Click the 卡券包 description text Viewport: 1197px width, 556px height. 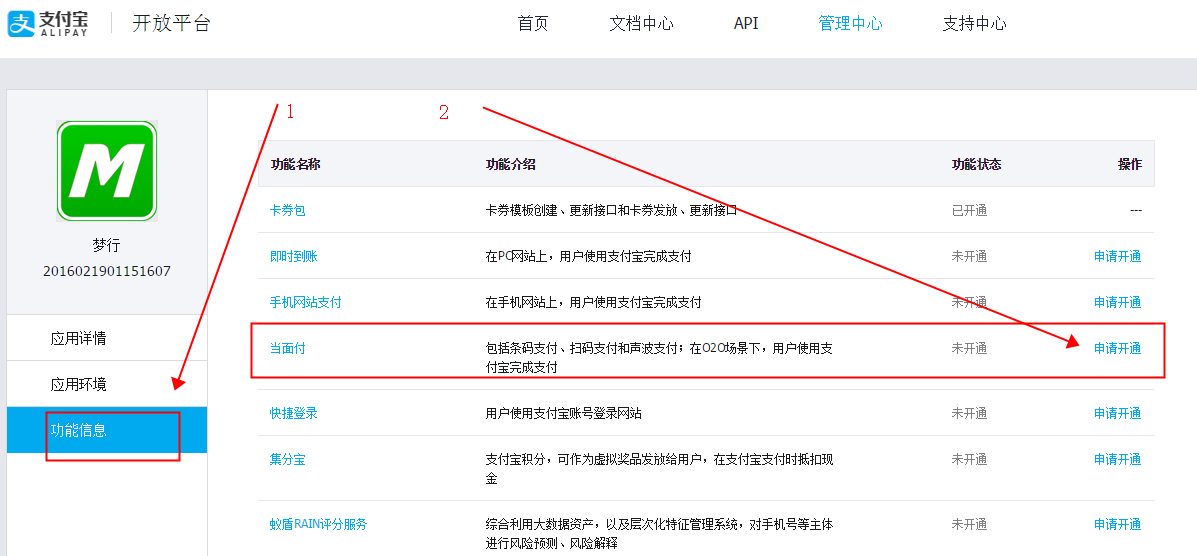click(611, 211)
